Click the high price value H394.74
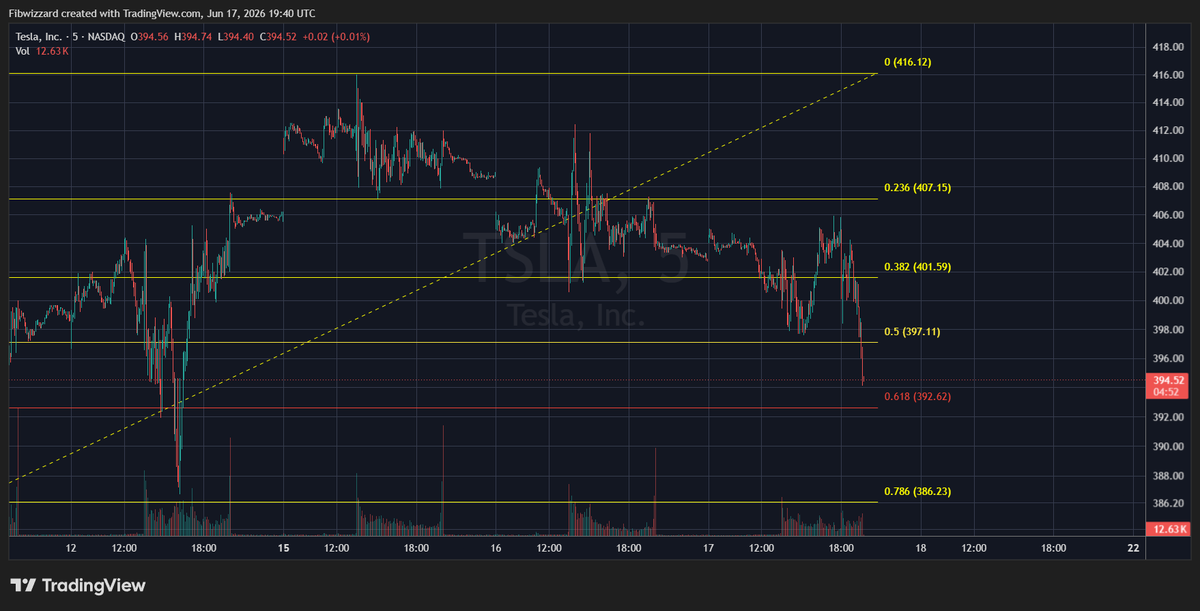The image size is (1200, 611). 192,37
